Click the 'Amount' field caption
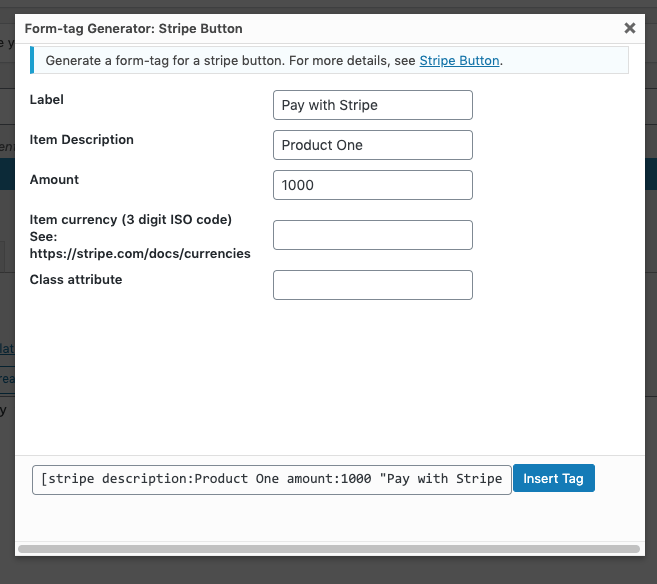The width and height of the screenshot is (657, 584). pyautogui.click(x=54, y=180)
